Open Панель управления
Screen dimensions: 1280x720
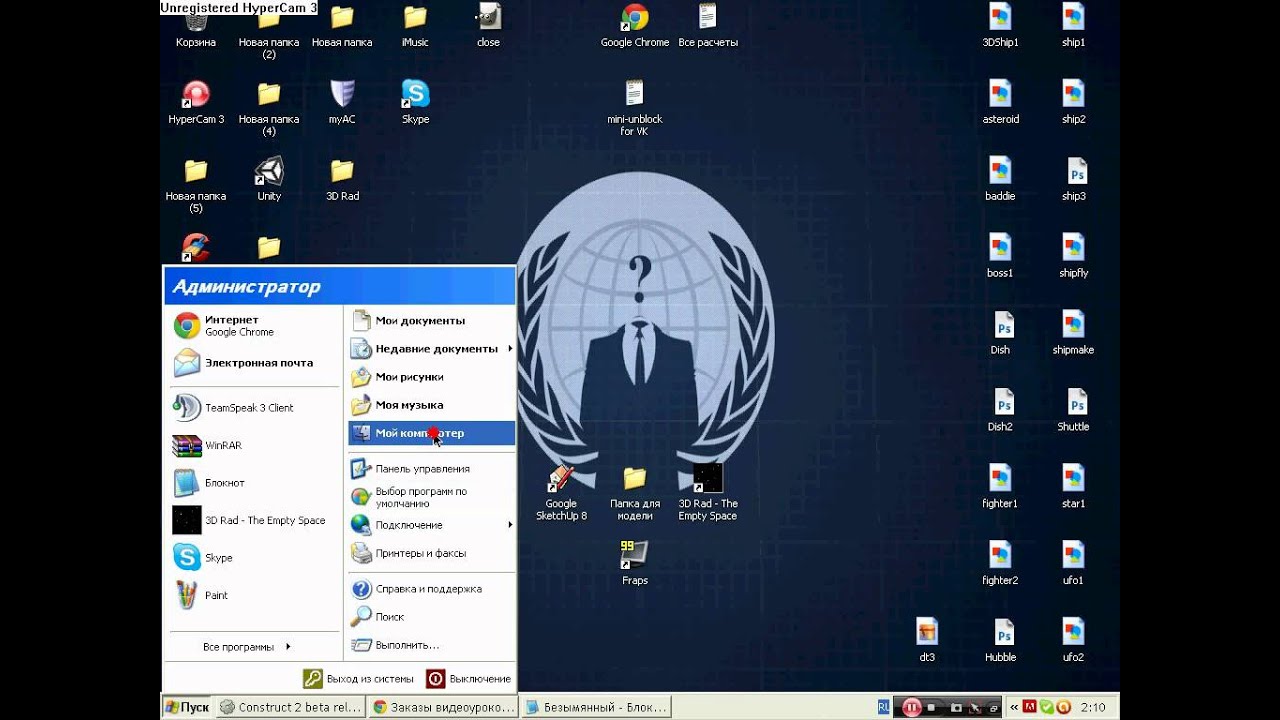coord(431,469)
